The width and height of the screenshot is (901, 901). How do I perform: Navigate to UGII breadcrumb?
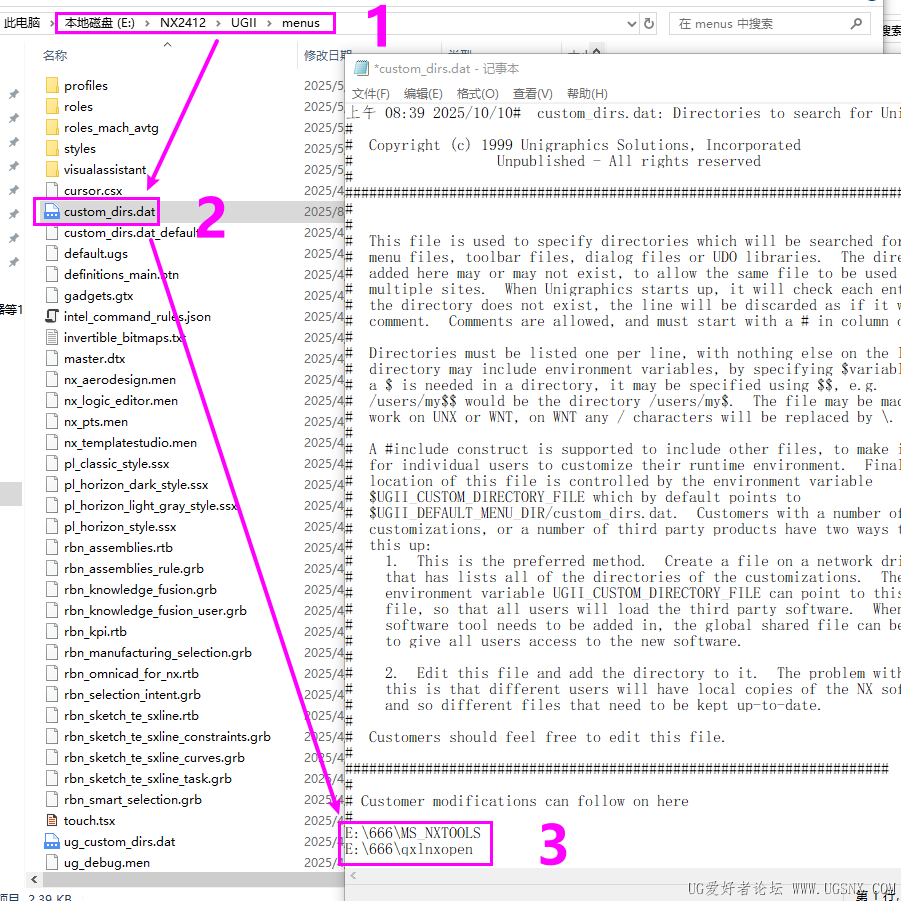pyautogui.click(x=244, y=23)
